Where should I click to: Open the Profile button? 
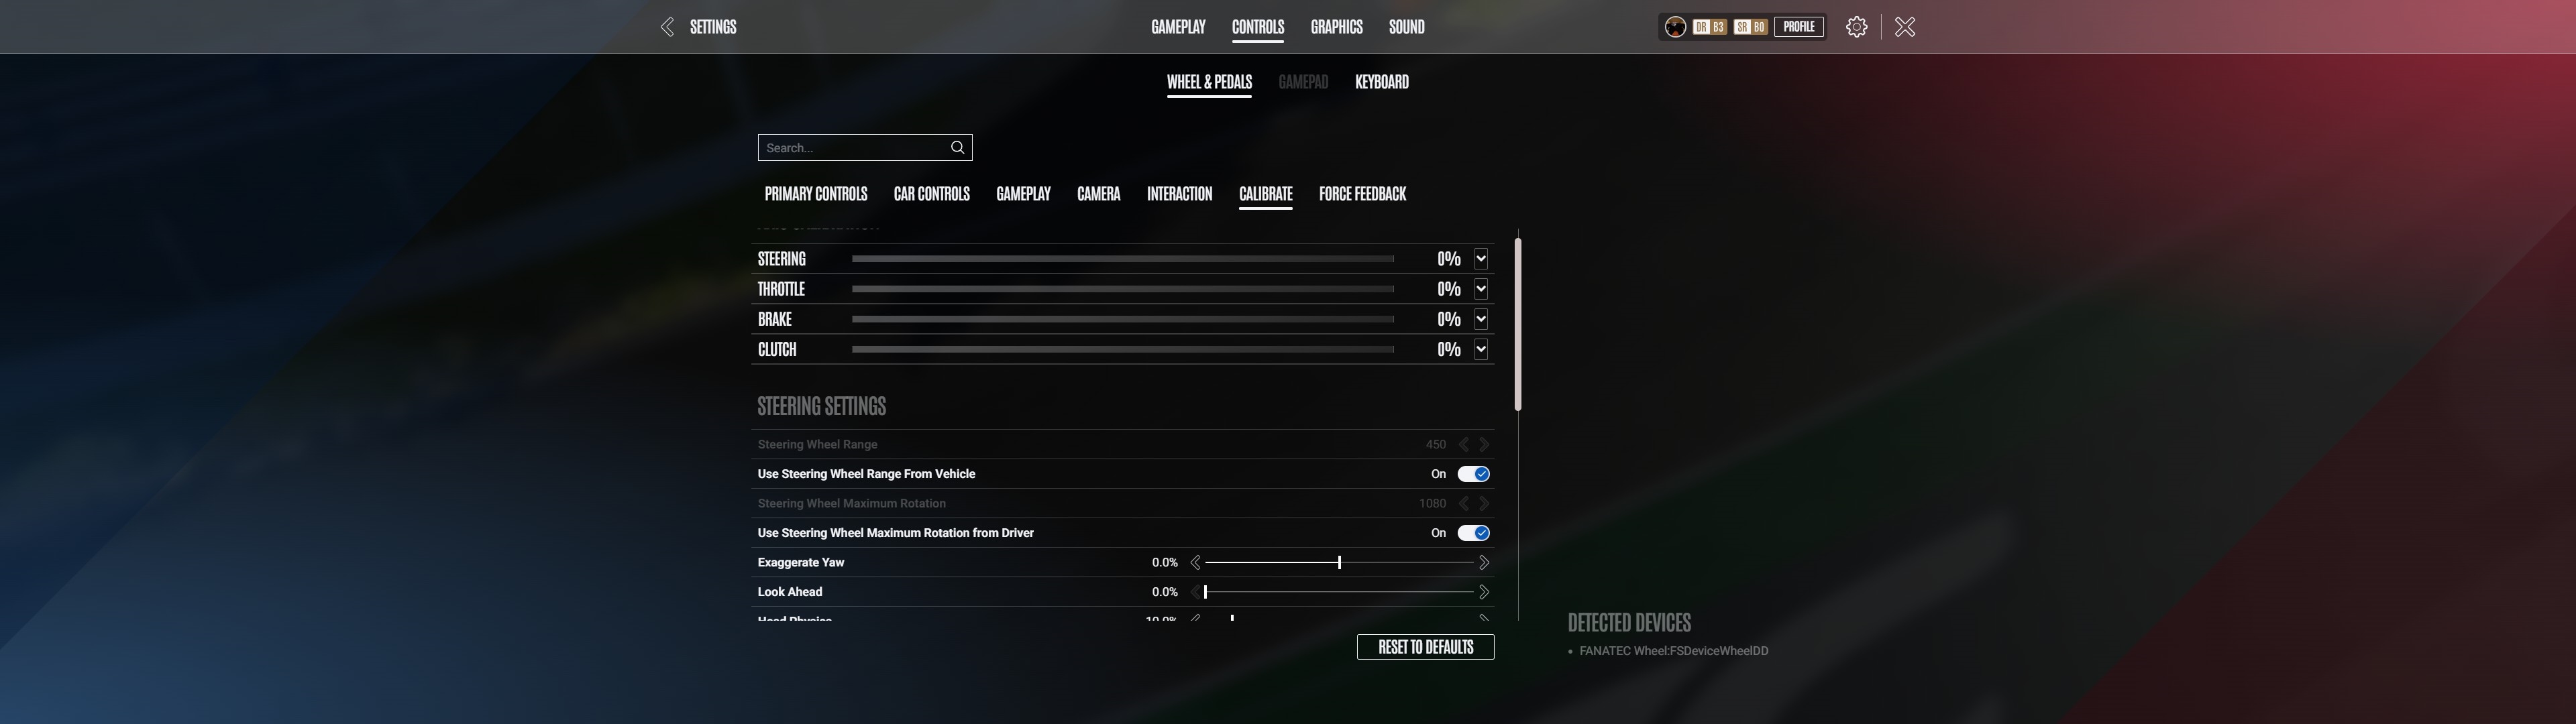[x=1798, y=27]
